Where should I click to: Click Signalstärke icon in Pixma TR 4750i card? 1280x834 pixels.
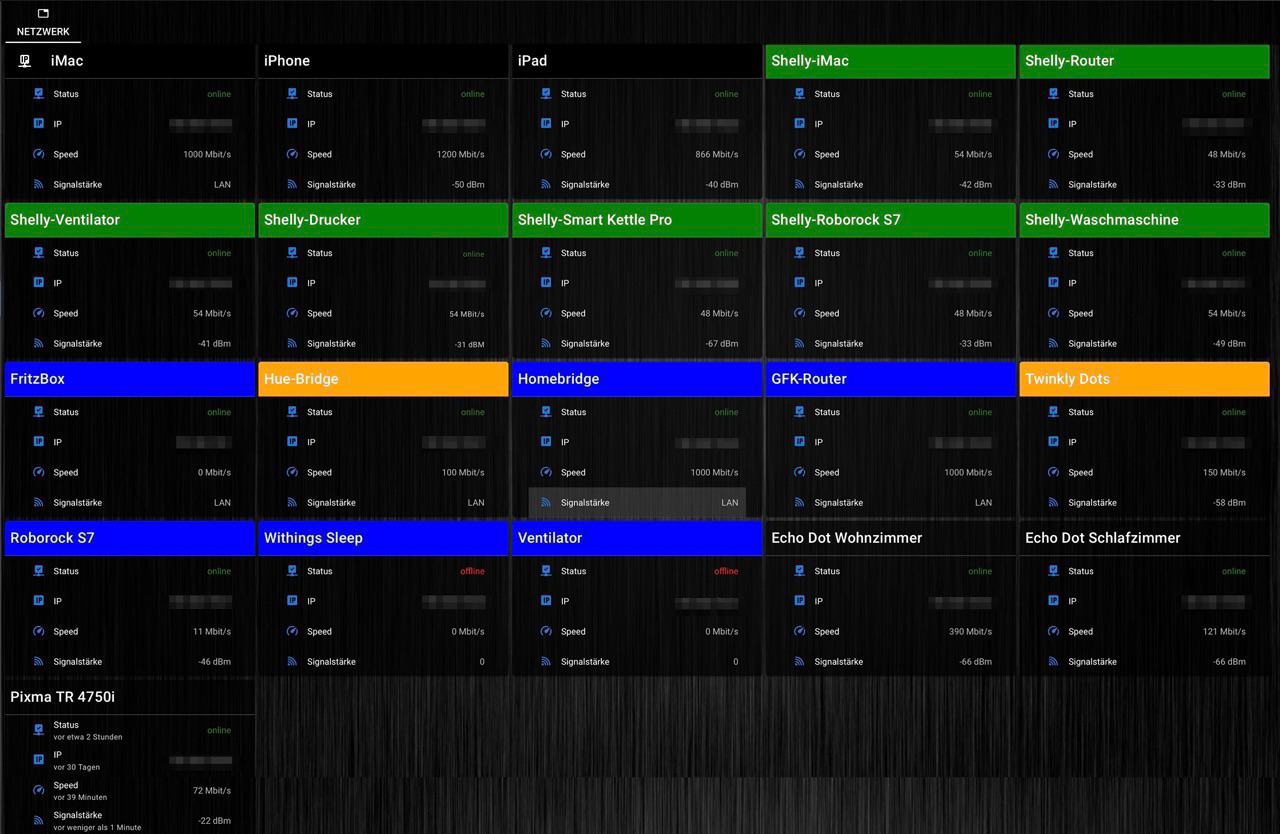(38, 820)
